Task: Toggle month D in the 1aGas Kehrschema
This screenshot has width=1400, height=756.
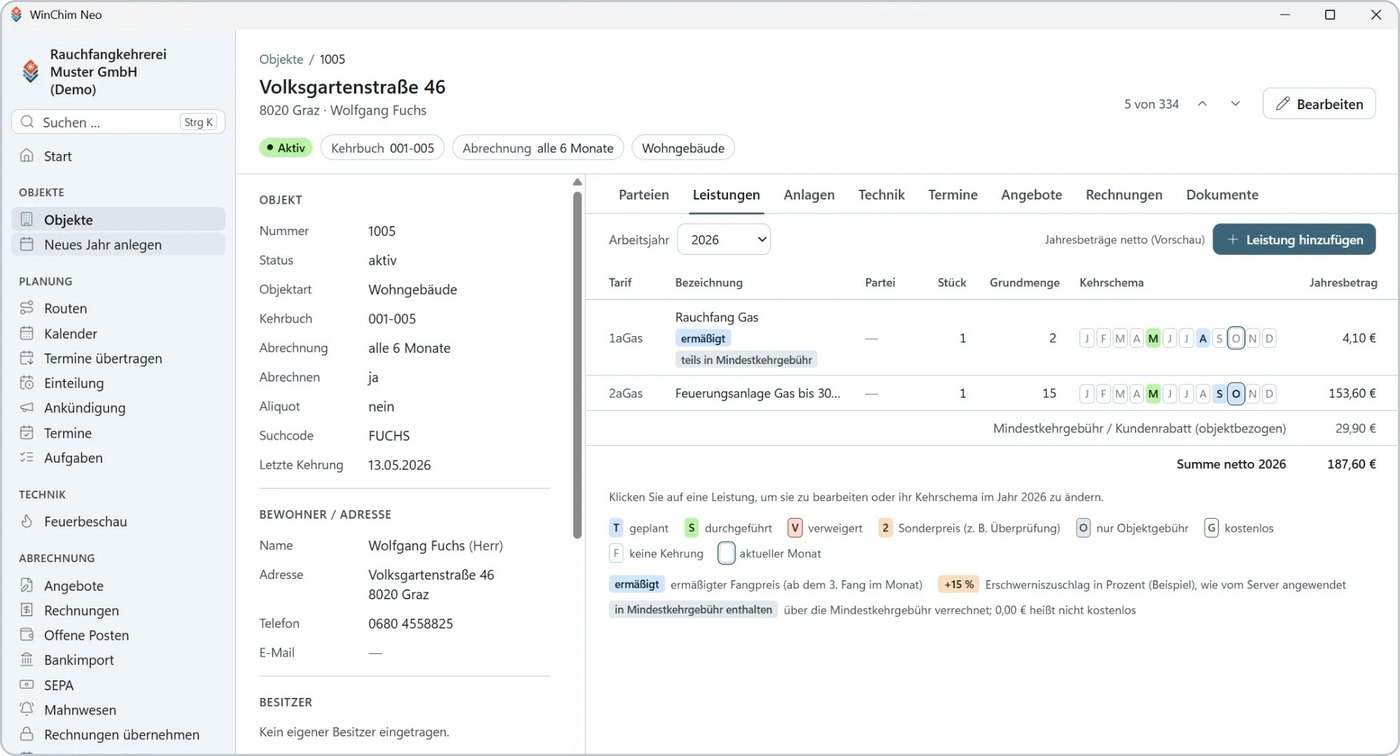Action: (x=1269, y=338)
